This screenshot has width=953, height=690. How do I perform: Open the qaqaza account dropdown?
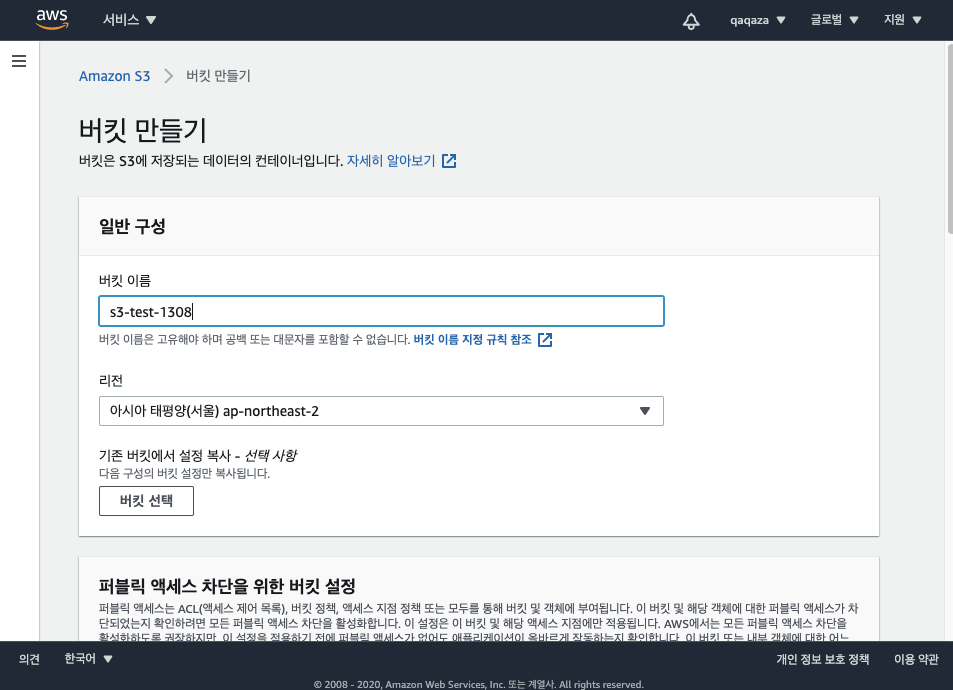pos(758,20)
